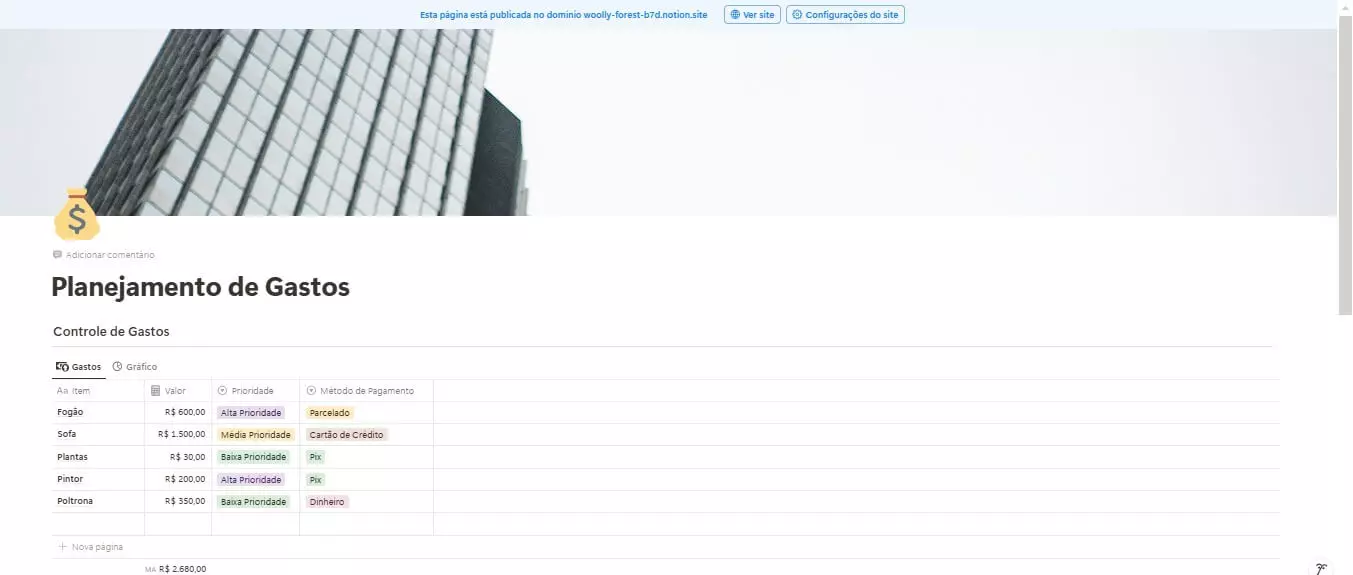Open the sum calculation under the Valor column

point(177,568)
